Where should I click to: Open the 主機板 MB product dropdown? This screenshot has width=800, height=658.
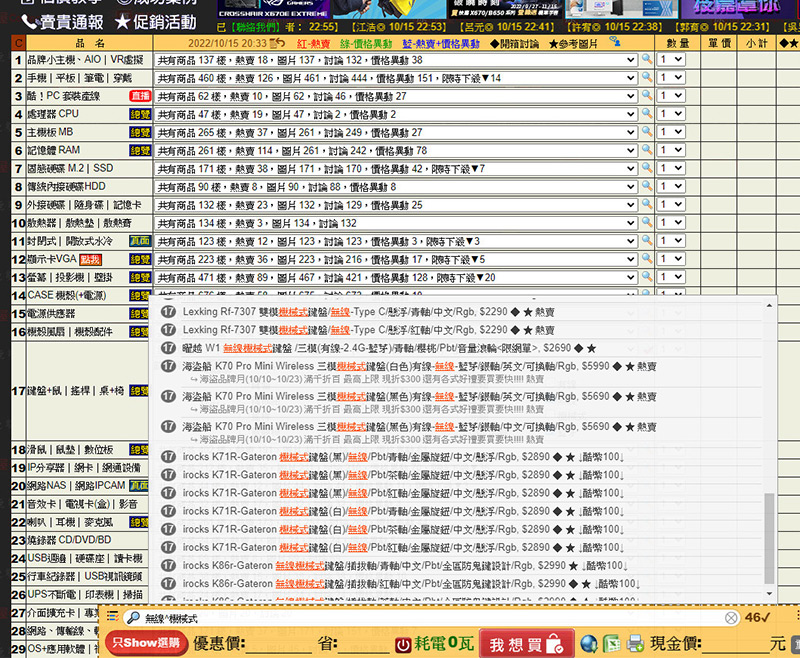click(396, 133)
